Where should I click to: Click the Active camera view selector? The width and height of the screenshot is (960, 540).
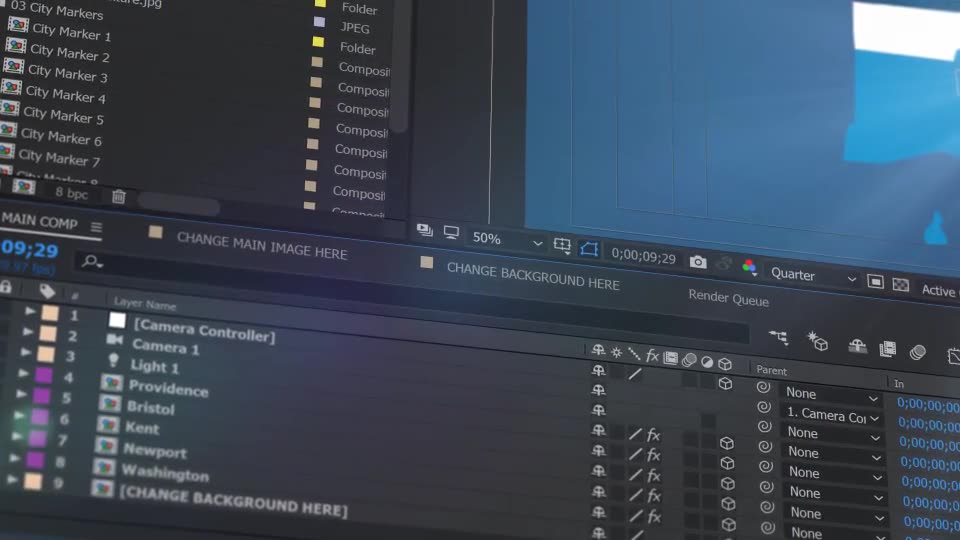(939, 290)
